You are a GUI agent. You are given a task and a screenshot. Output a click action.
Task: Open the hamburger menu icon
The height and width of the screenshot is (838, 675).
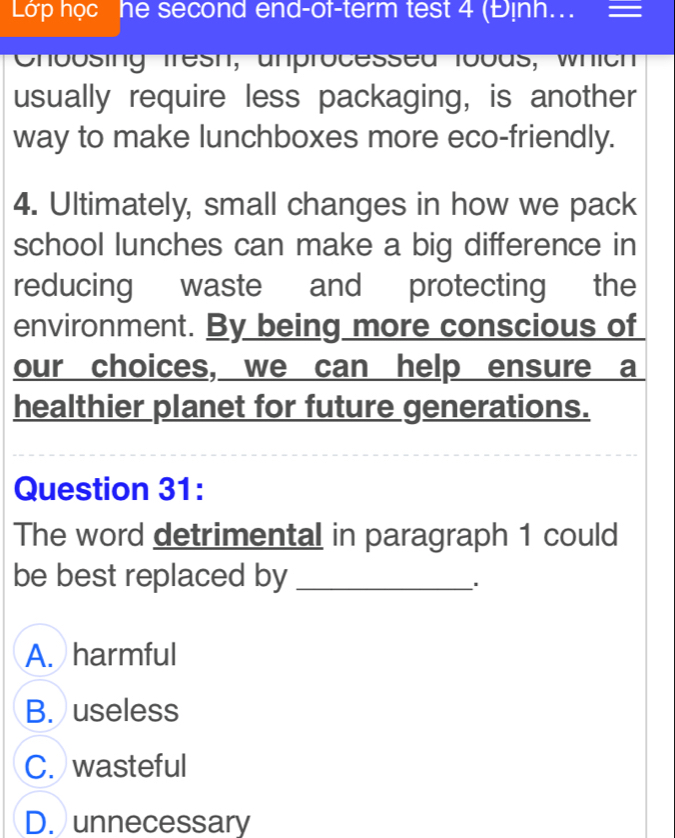coord(625,9)
